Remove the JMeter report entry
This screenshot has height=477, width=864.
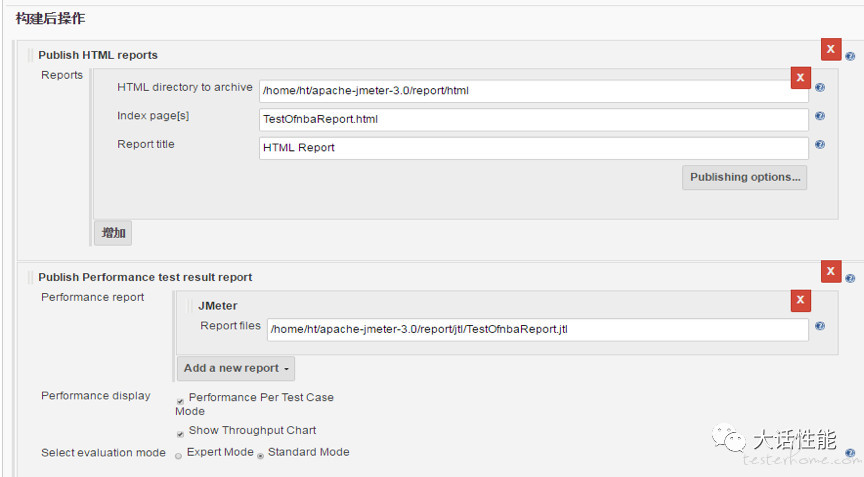(x=801, y=300)
